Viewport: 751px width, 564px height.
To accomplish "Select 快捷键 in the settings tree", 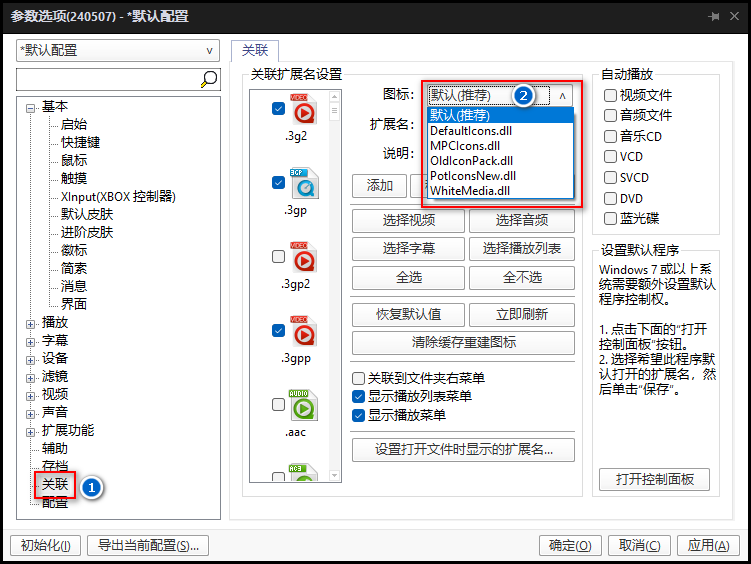I will [x=80, y=142].
